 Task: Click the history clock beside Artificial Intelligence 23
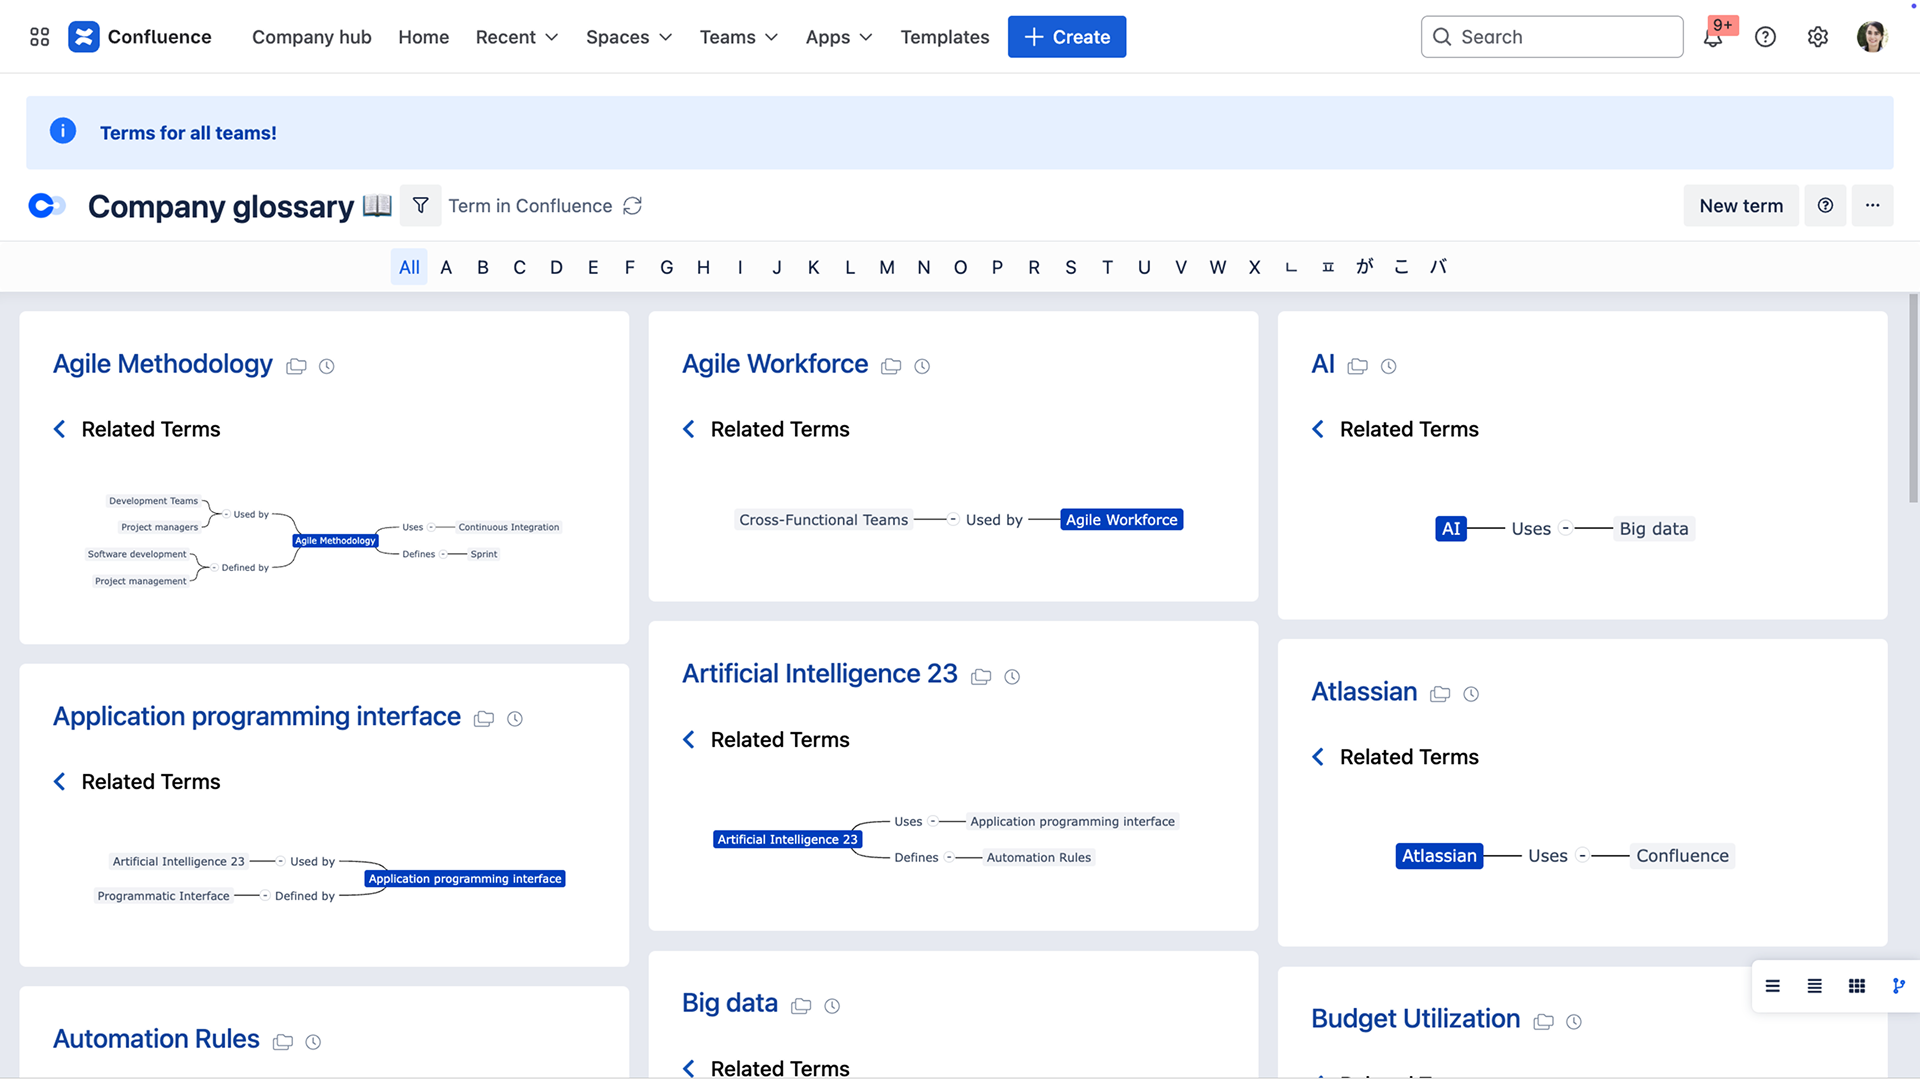click(x=1012, y=676)
